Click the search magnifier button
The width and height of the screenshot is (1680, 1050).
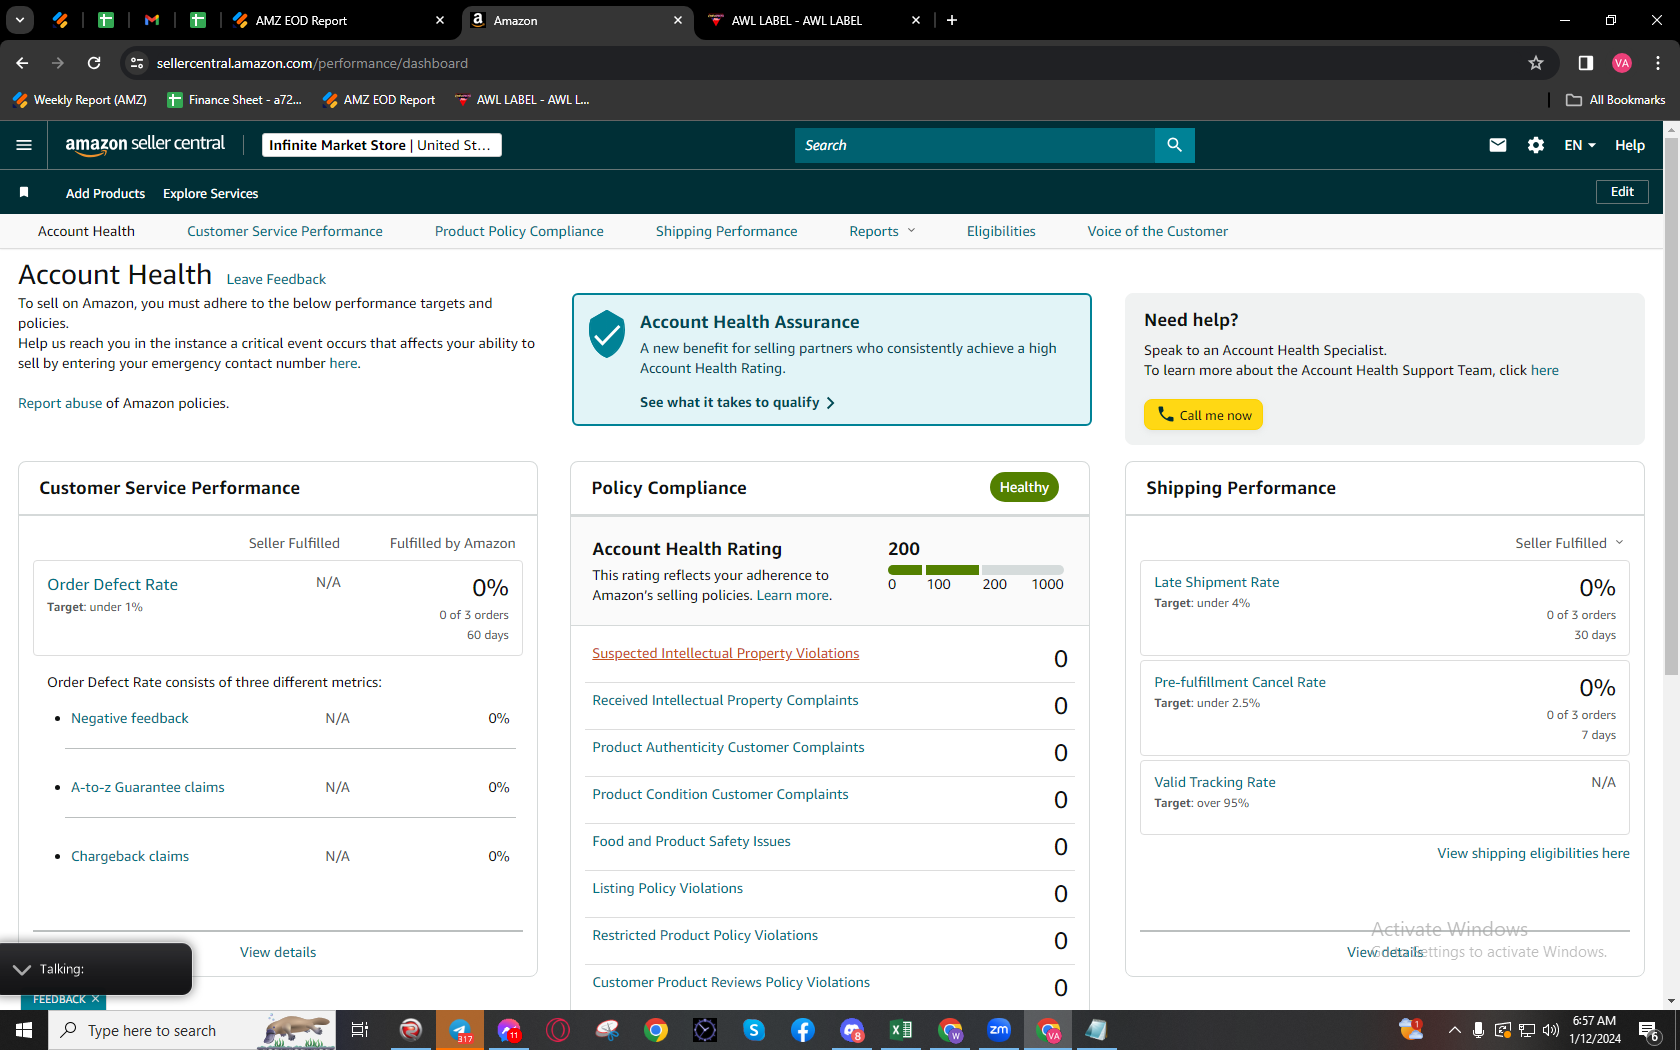tap(1174, 145)
